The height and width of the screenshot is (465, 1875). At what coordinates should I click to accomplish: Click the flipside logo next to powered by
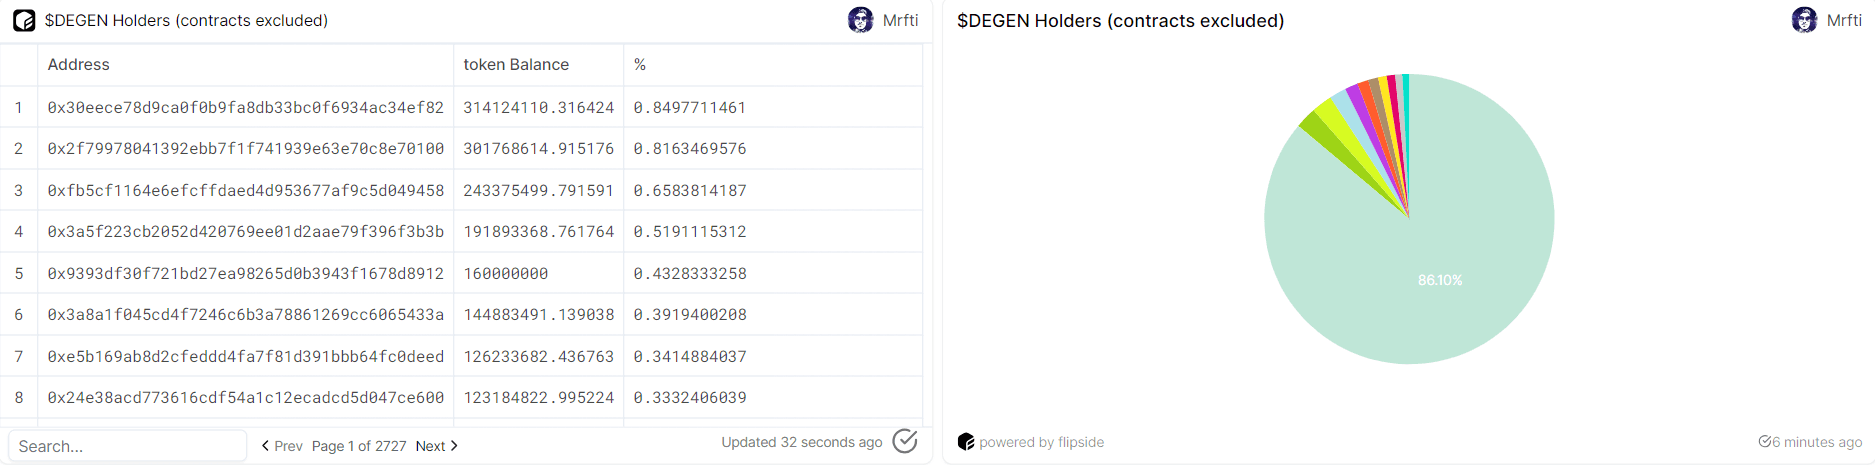coord(966,442)
